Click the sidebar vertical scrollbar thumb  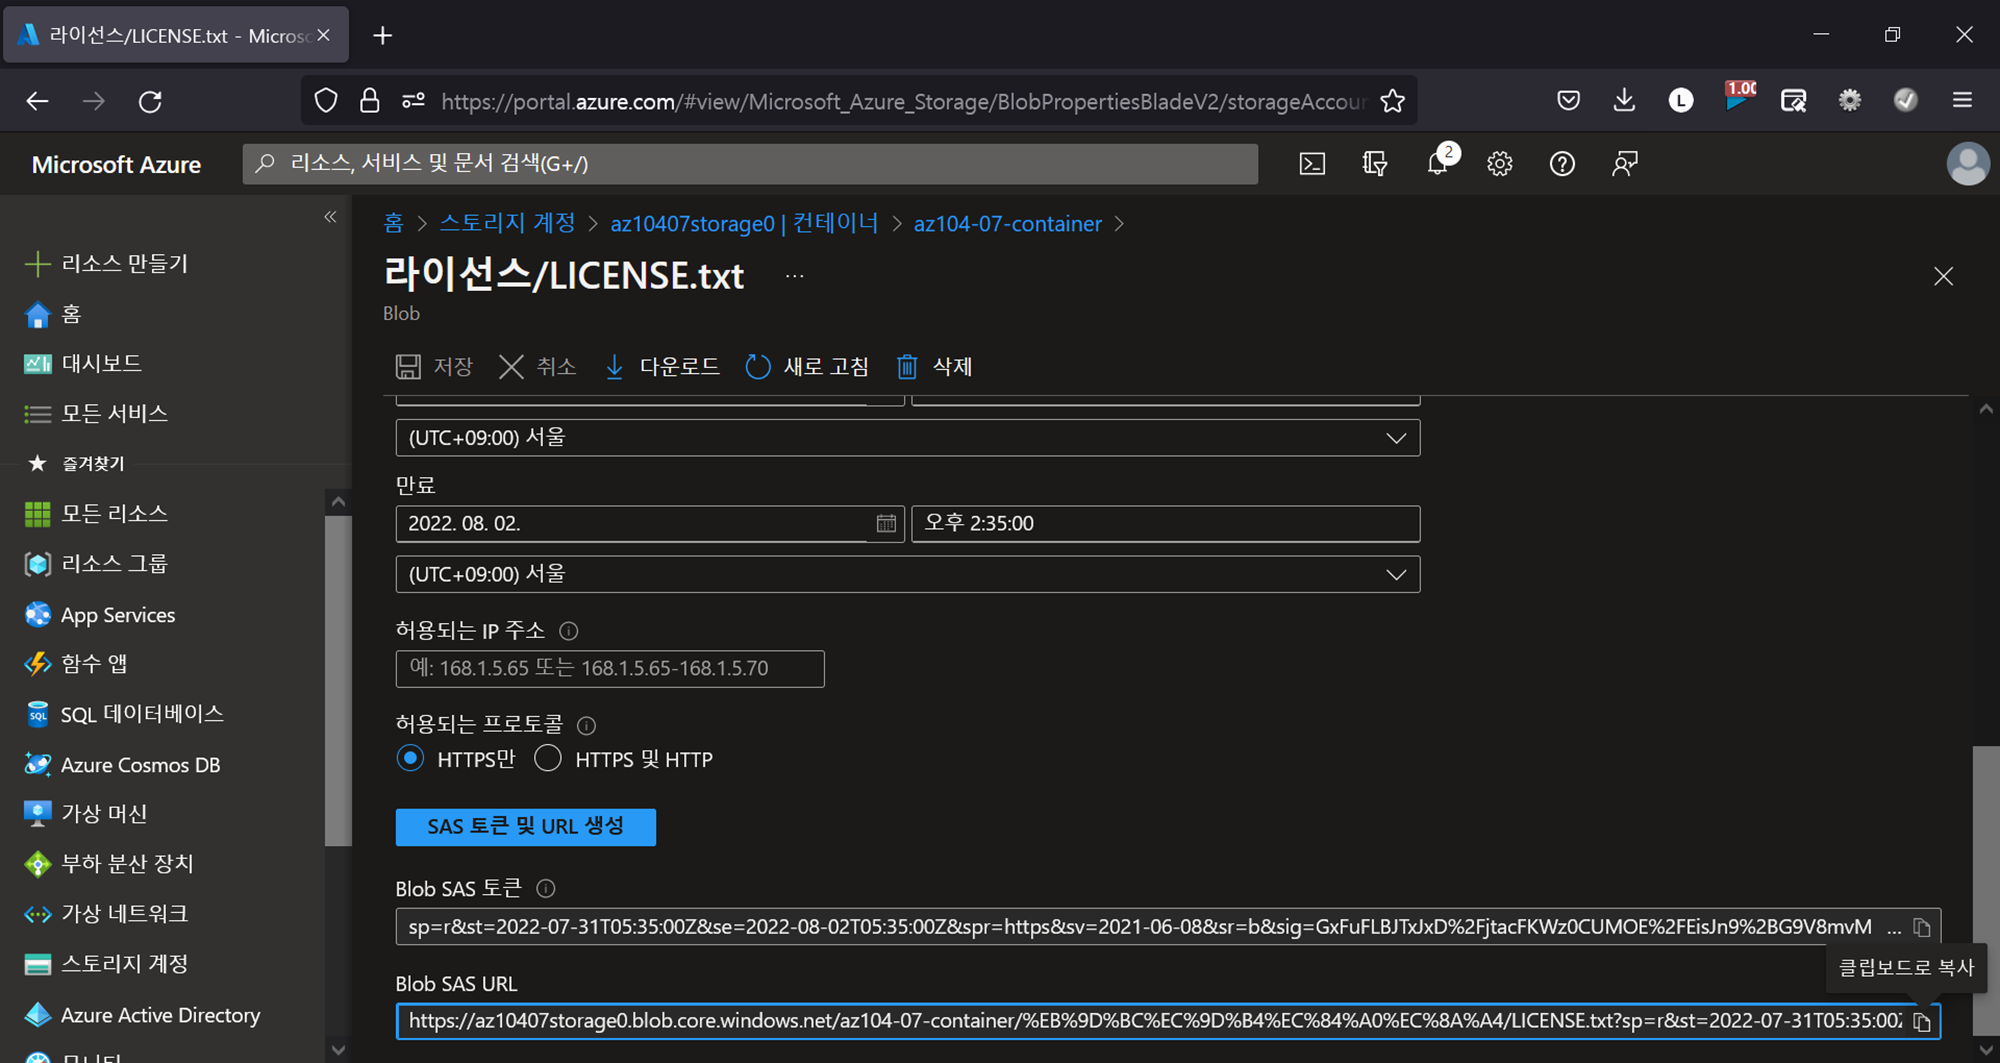[x=338, y=680]
